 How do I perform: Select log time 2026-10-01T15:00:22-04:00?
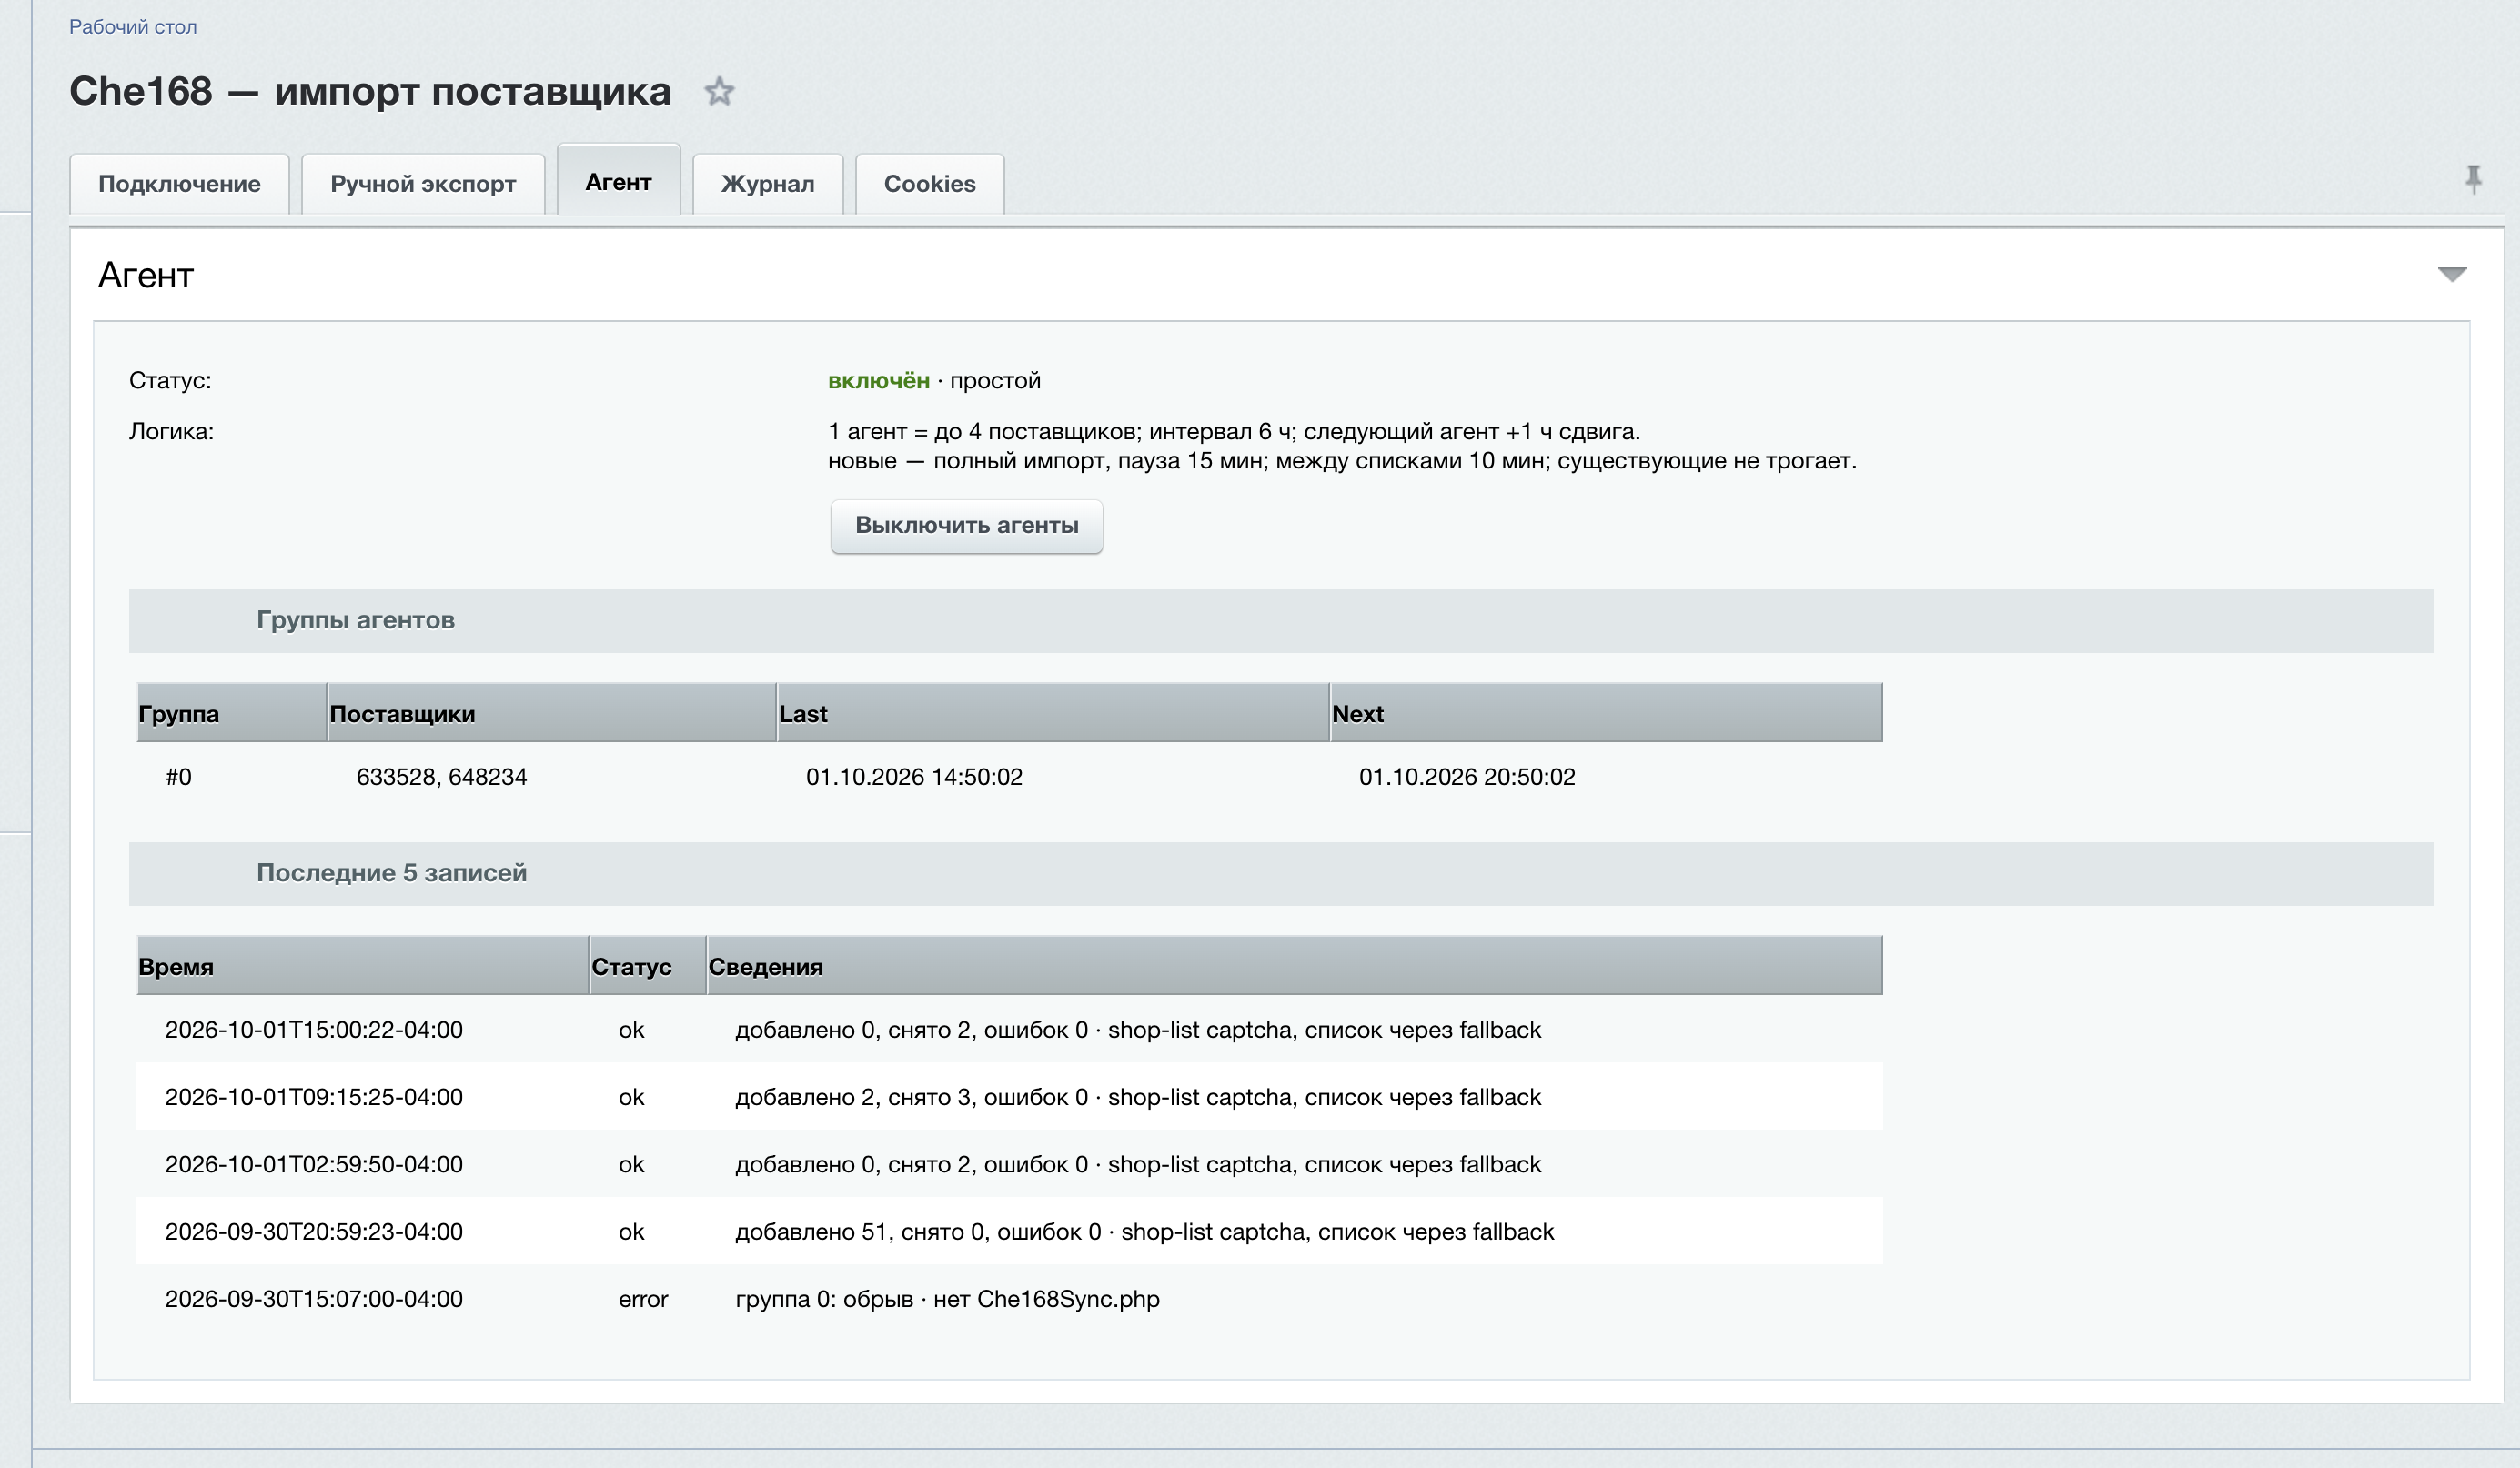click(314, 1030)
